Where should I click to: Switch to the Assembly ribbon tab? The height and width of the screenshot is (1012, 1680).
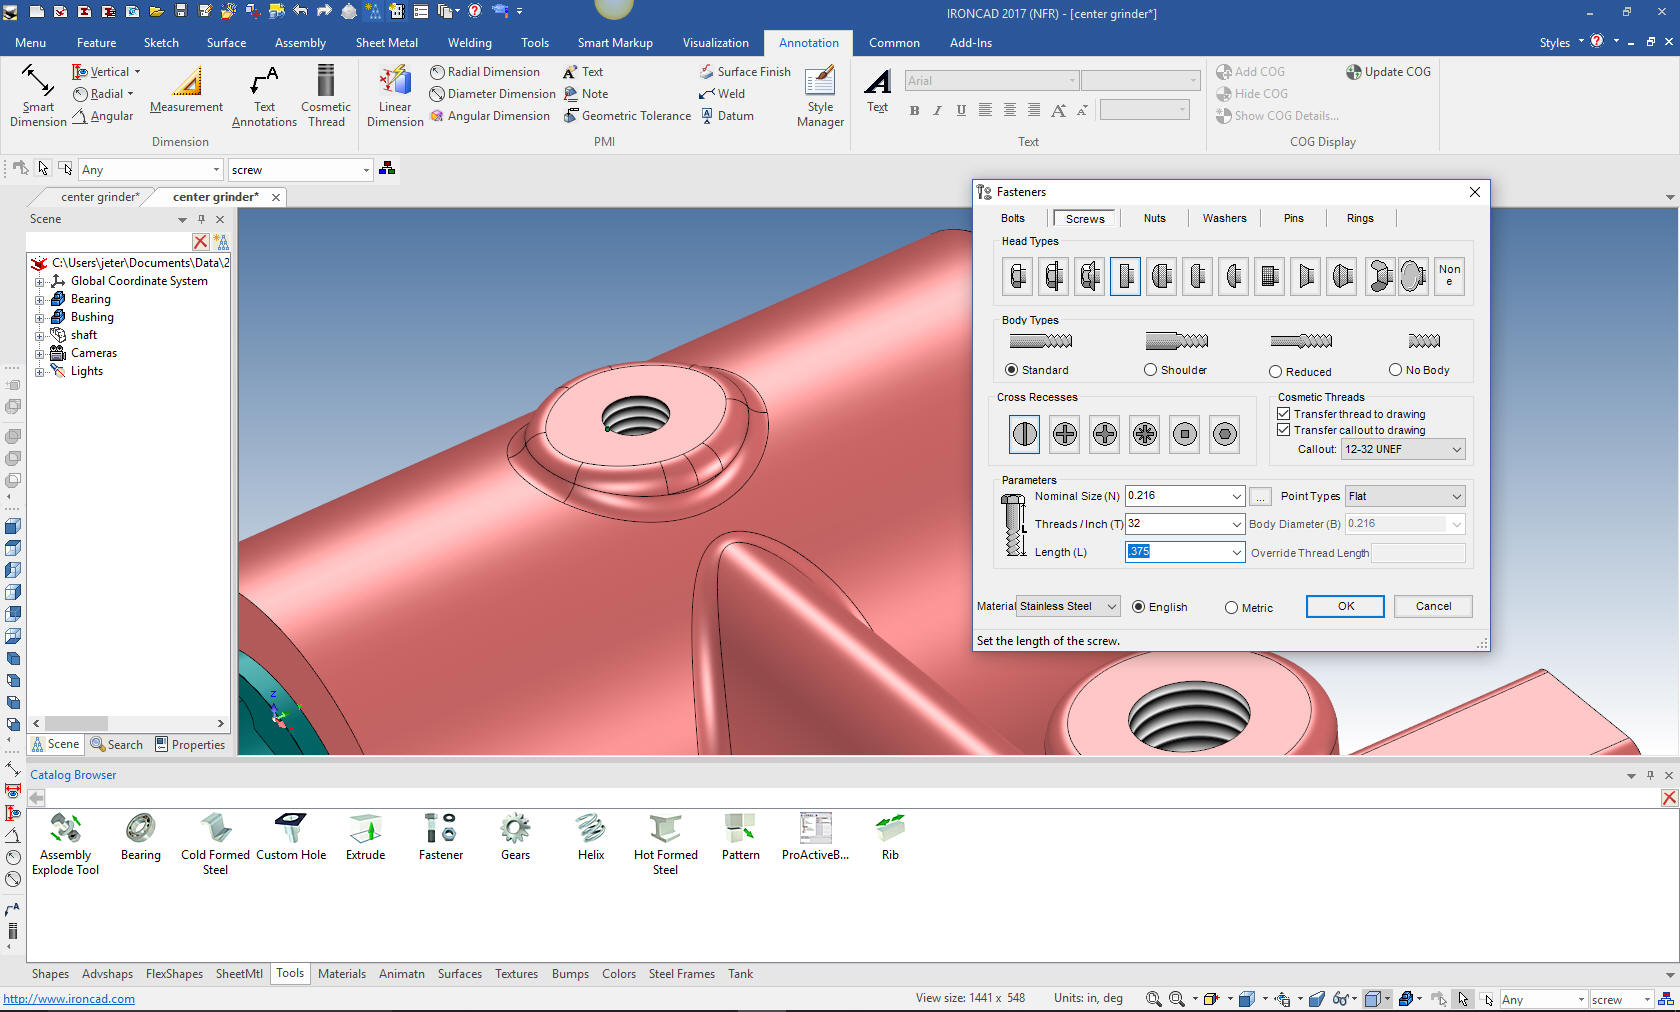click(x=300, y=43)
